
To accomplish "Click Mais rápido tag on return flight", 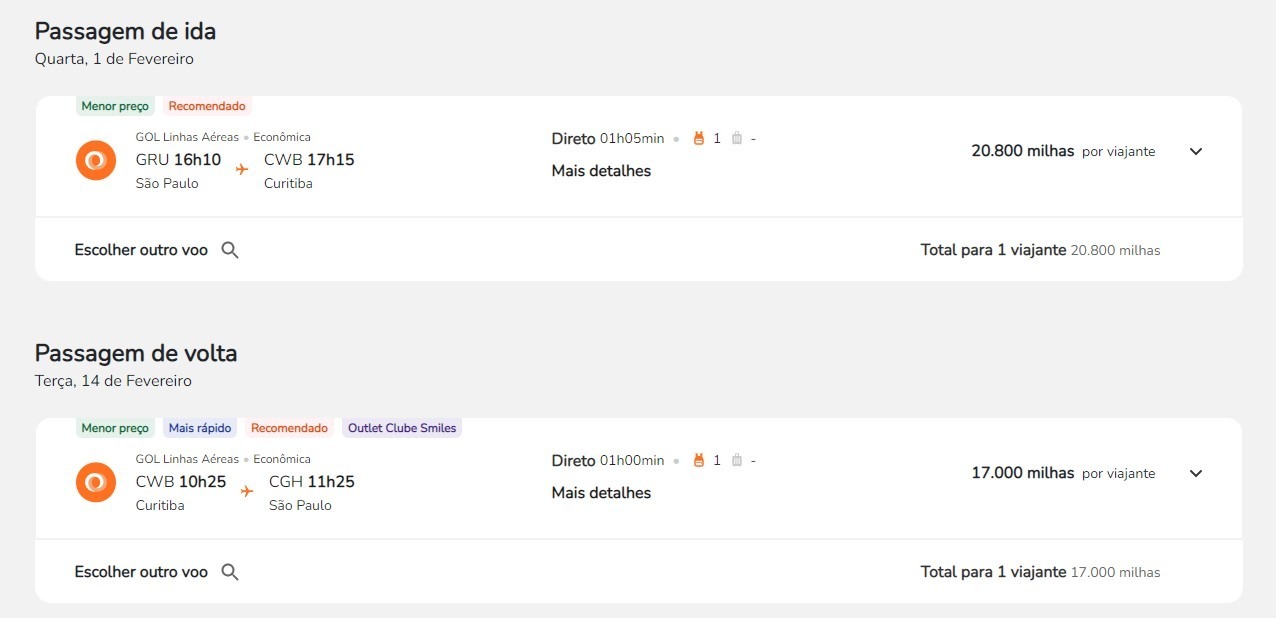I will 200,428.
